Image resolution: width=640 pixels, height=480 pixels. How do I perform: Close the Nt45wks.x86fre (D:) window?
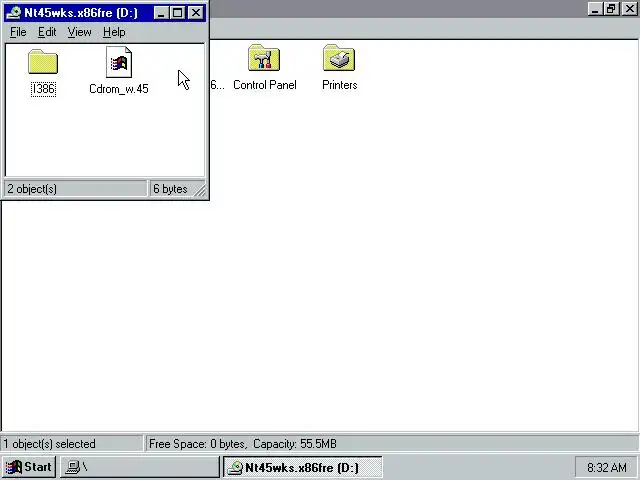(x=196, y=13)
